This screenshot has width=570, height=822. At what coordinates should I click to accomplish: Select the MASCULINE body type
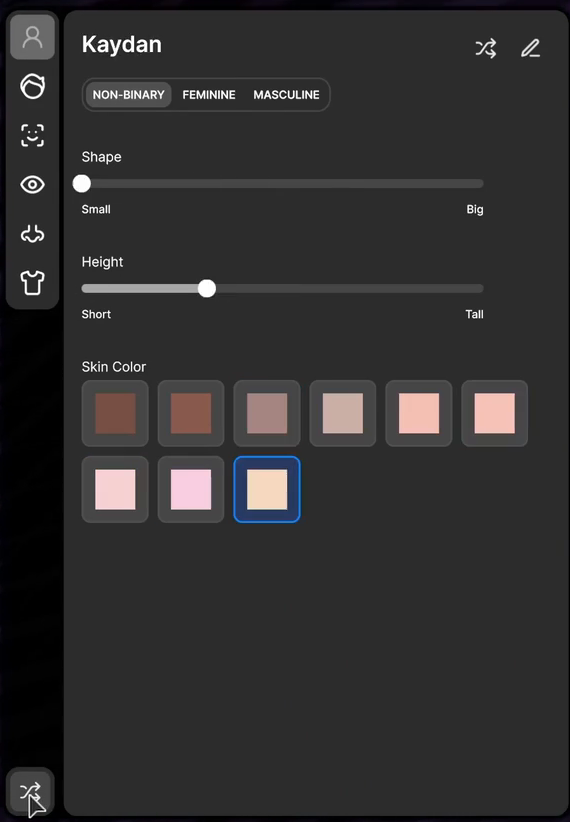click(x=286, y=95)
